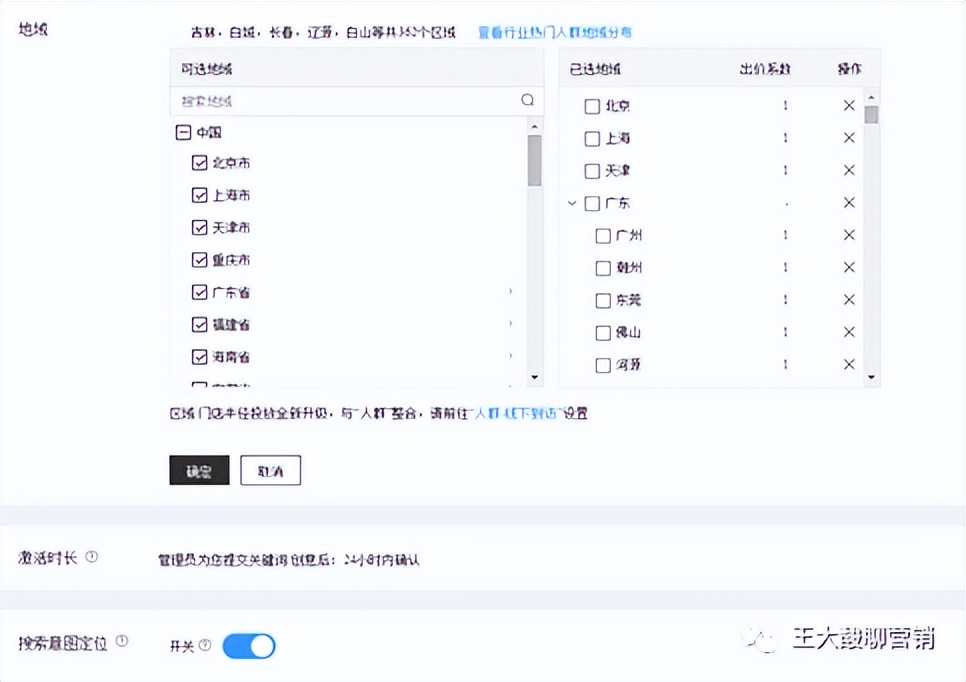Check the 广东 checkbox in 已选地域
Screen dimensions: 966x682
pos(592,203)
